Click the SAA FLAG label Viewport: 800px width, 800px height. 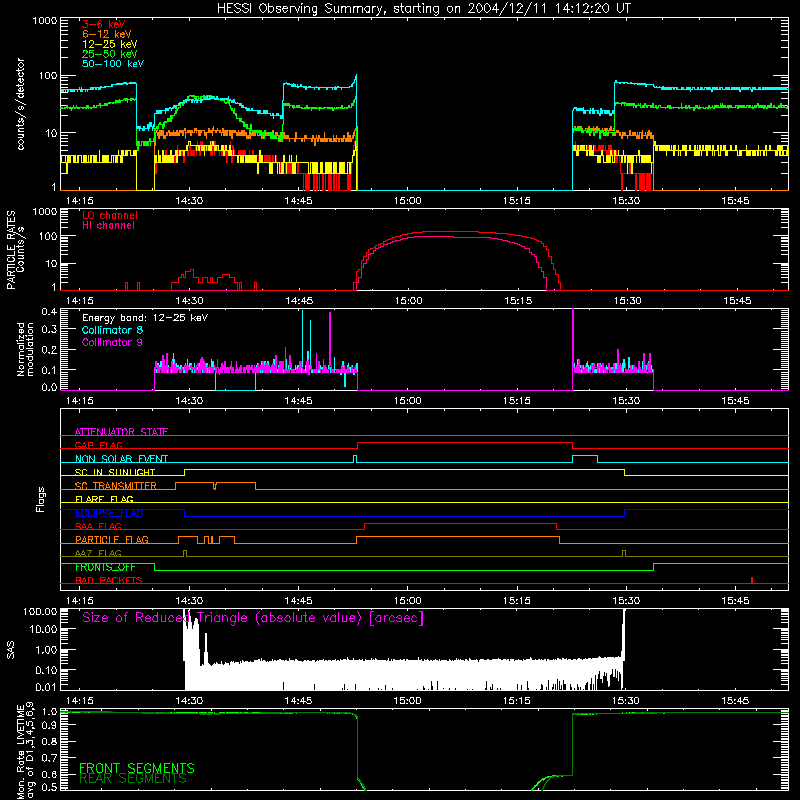point(98,526)
